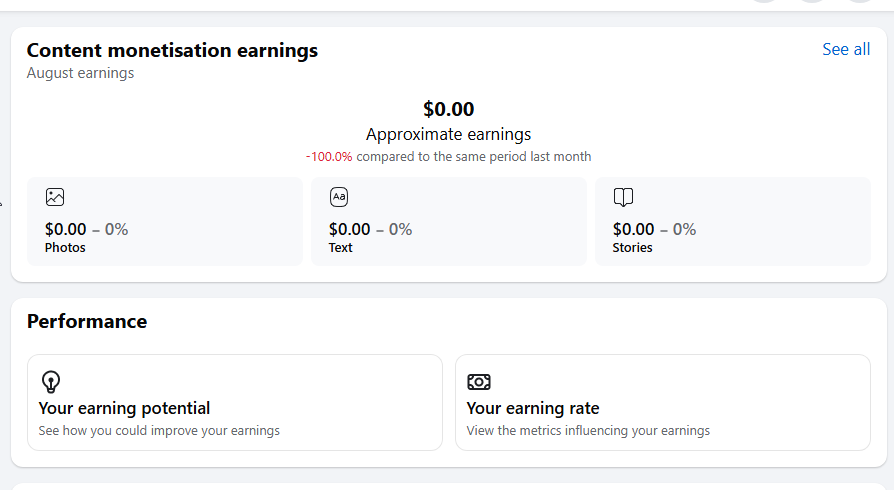Open the Stories earnings card
Screen dimensions: 894x490
coord(733,221)
